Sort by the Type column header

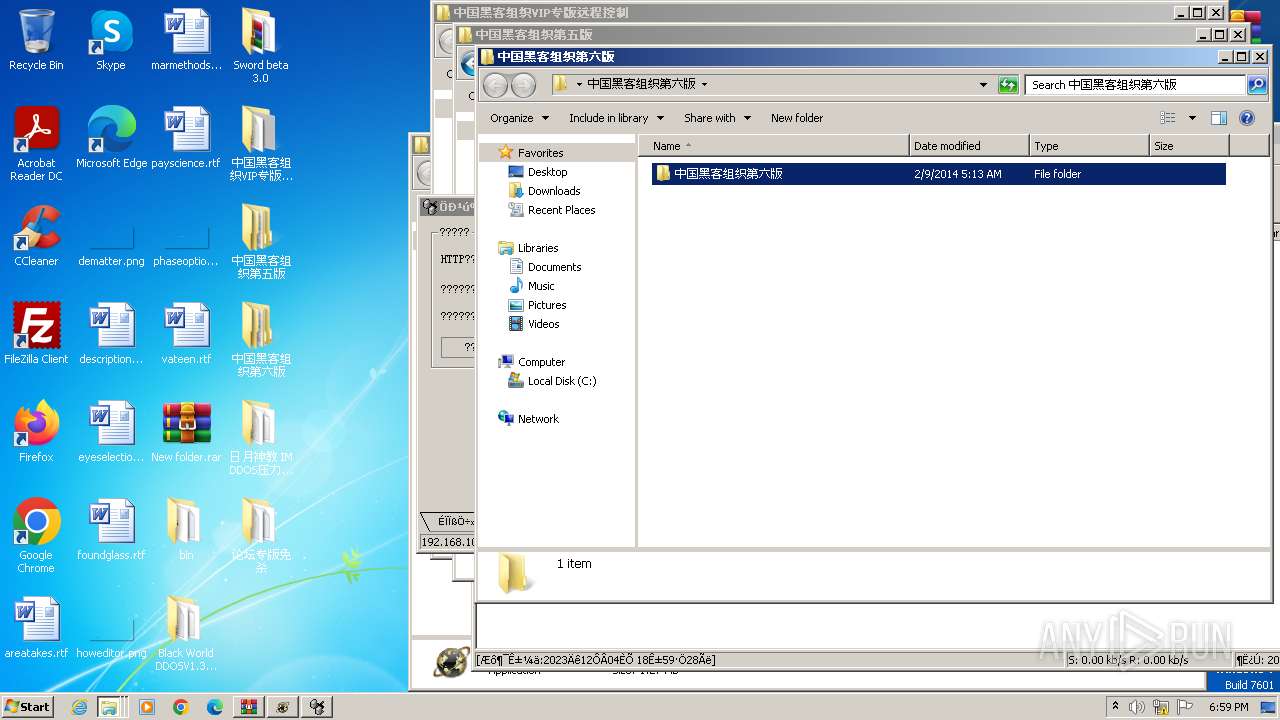coord(1089,146)
